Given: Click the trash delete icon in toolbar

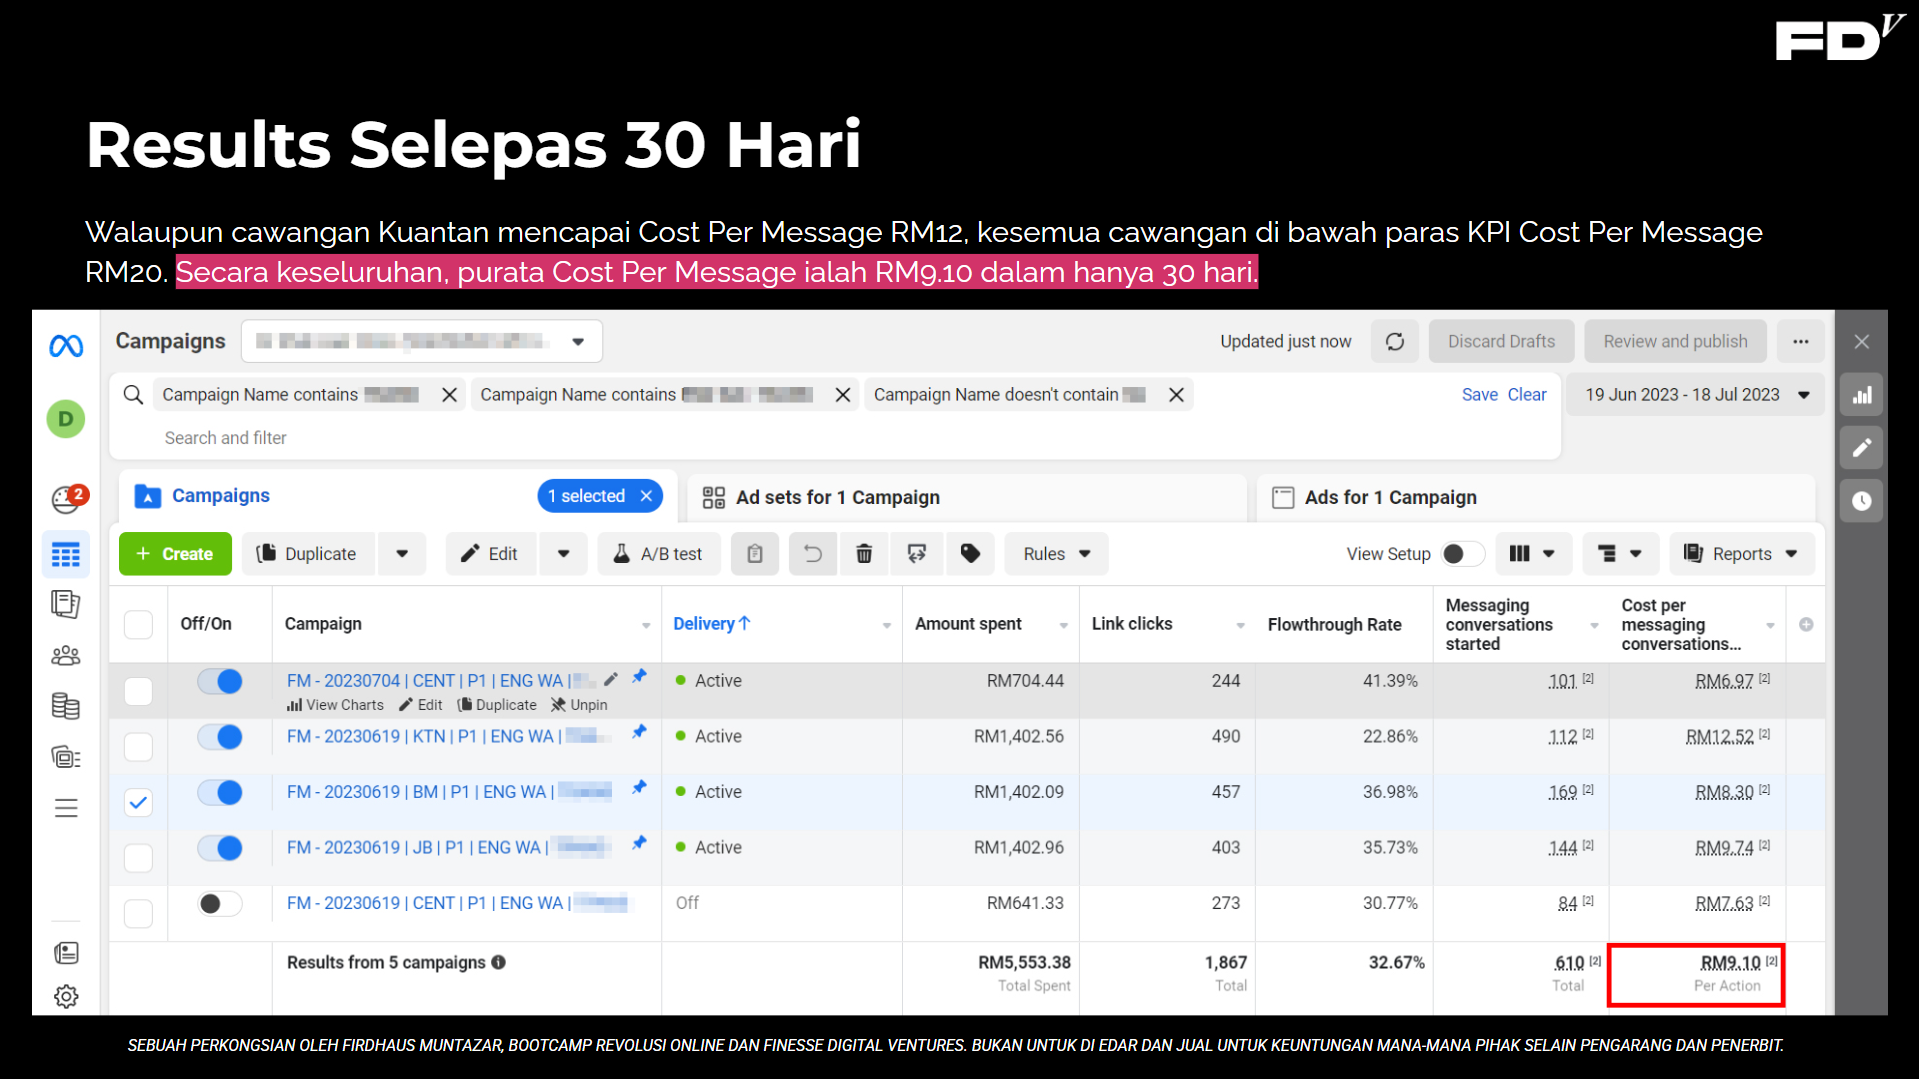Looking at the screenshot, I should tap(864, 554).
